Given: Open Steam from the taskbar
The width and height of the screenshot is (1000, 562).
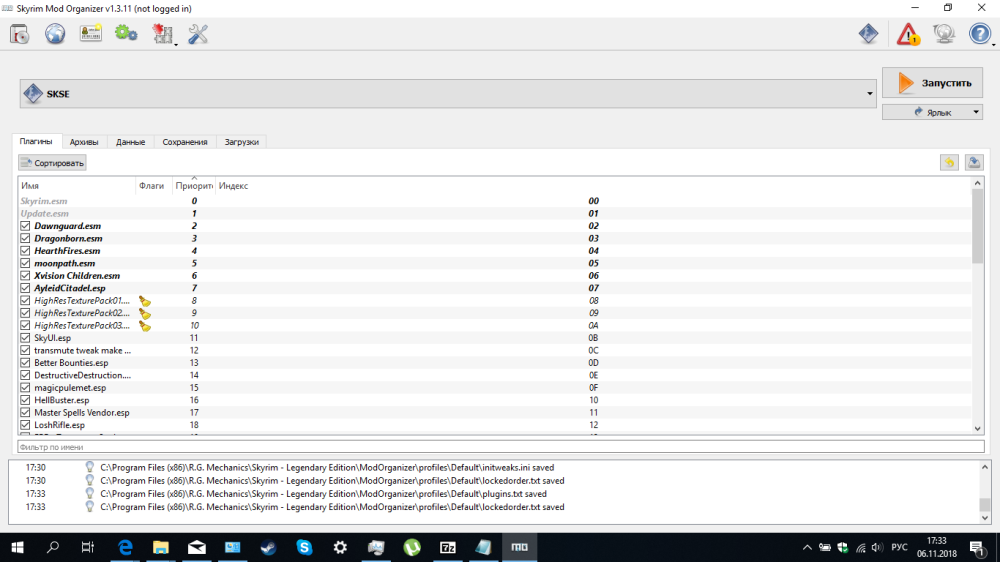Looking at the screenshot, I should (x=268, y=547).
